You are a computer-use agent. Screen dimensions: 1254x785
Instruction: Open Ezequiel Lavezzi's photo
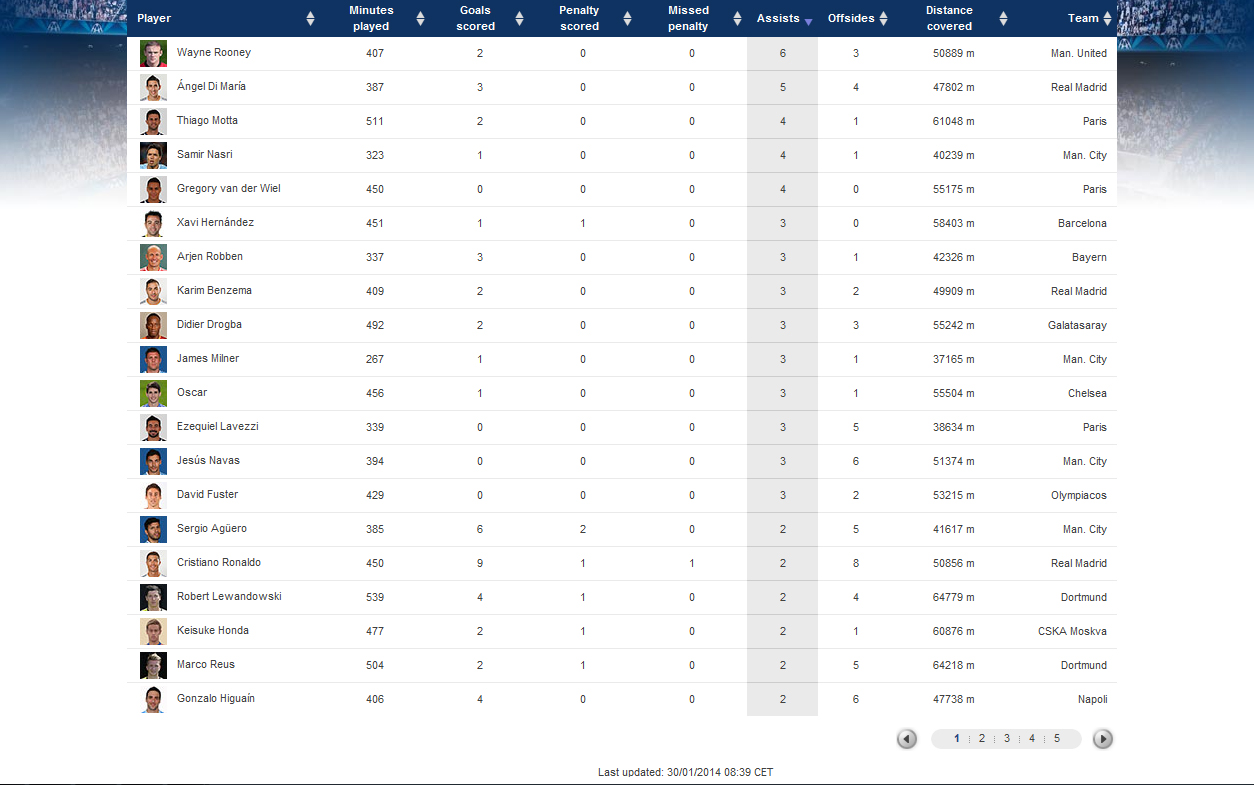[x=153, y=427]
